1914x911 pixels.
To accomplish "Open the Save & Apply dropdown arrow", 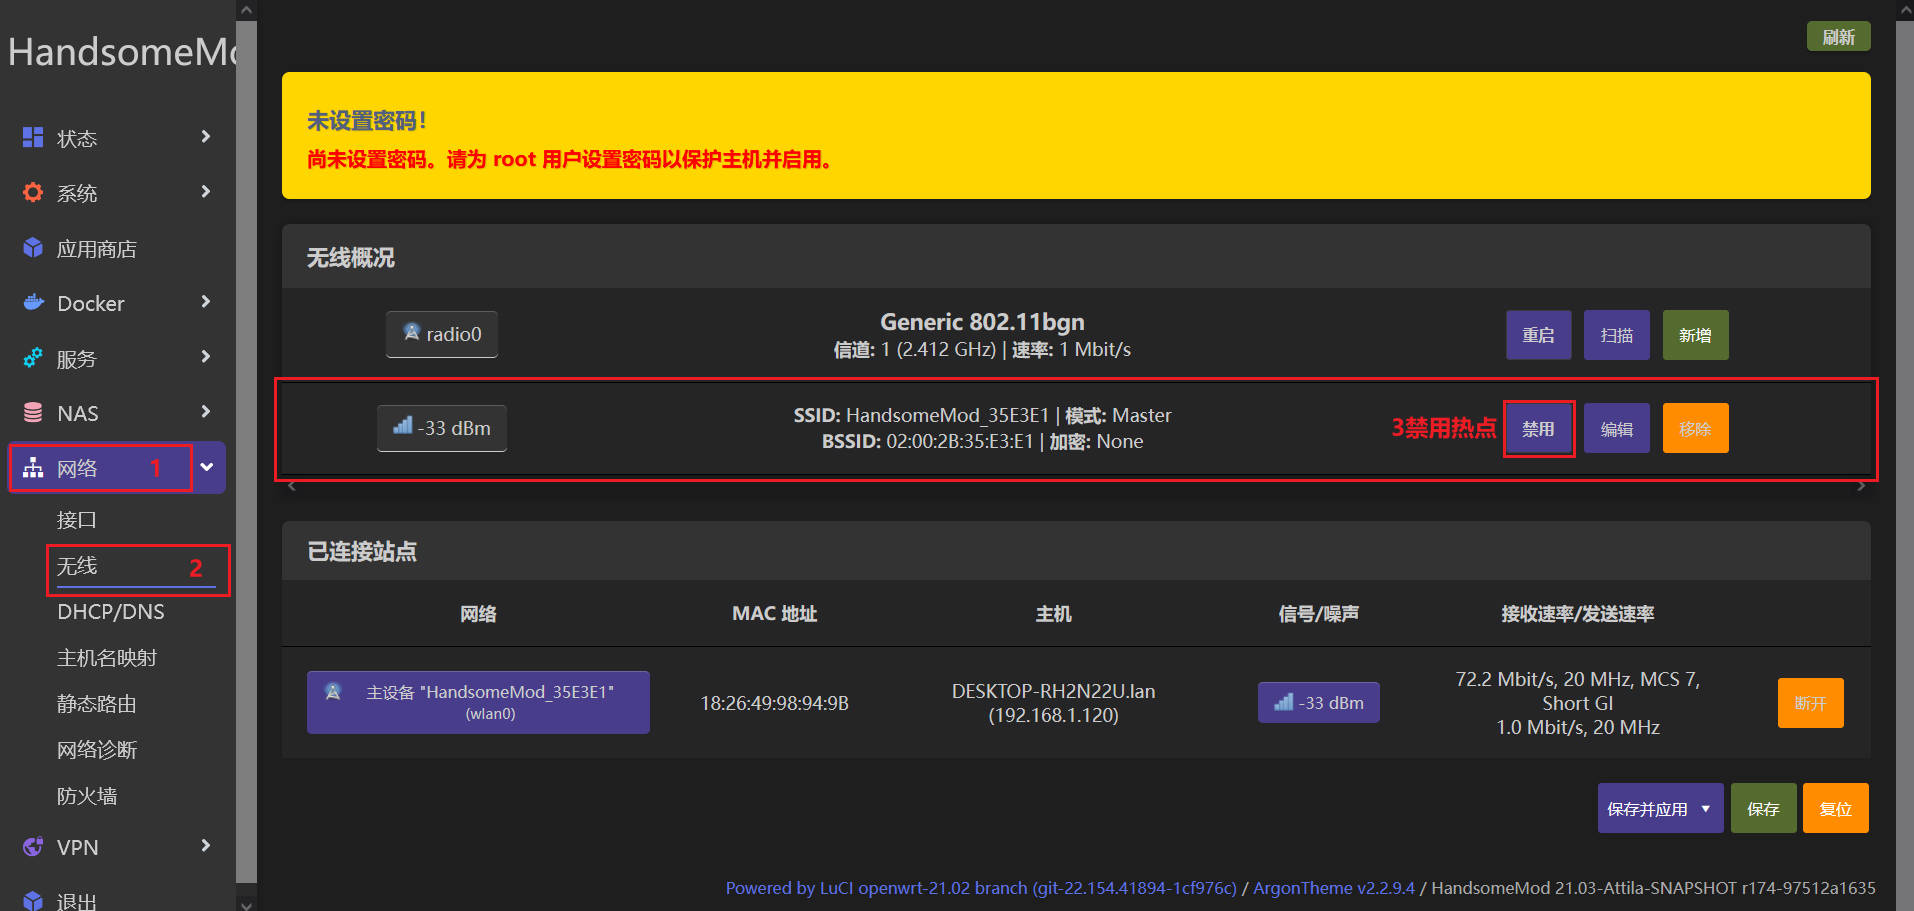I will [1706, 809].
